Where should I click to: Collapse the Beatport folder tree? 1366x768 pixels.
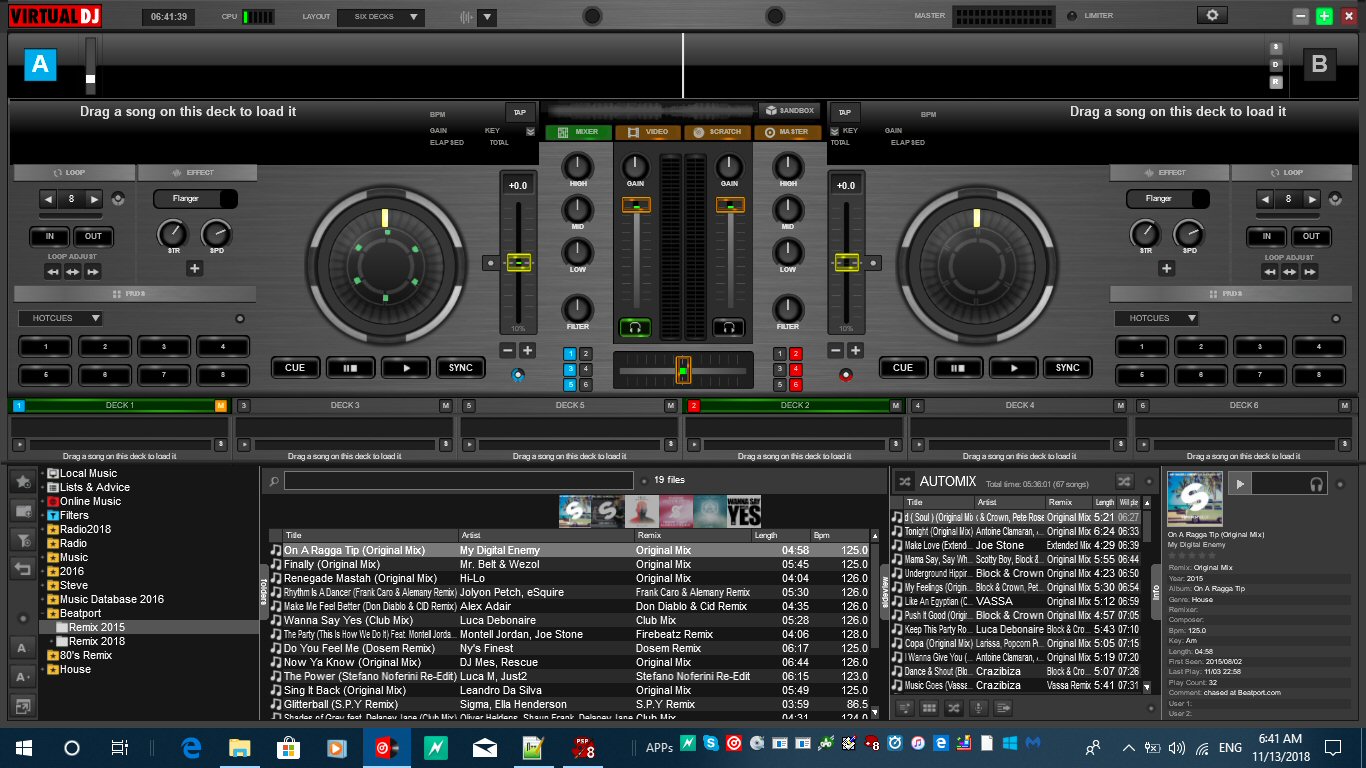tap(43, 613)
